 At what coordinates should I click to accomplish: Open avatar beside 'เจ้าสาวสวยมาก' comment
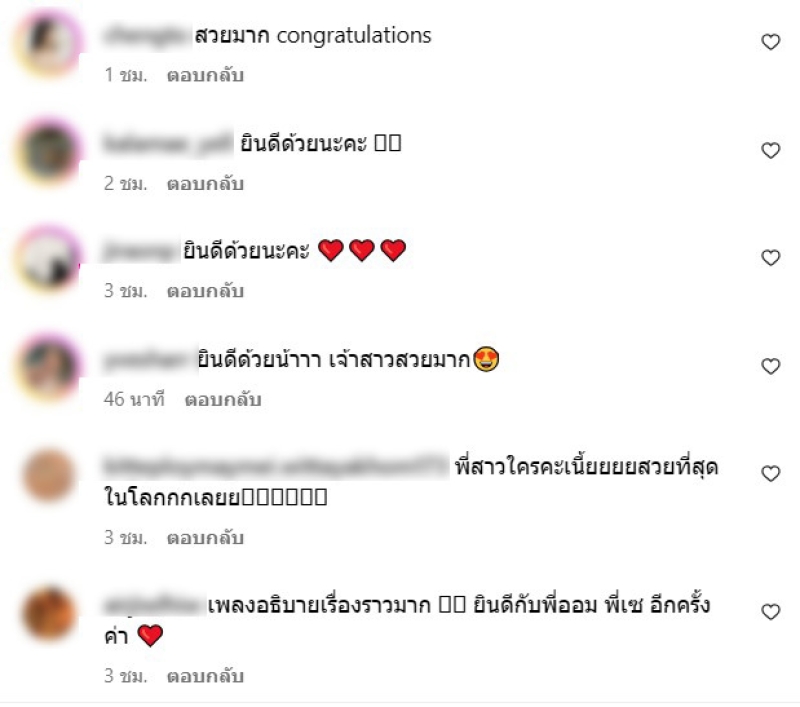click(x=49, y=367)
